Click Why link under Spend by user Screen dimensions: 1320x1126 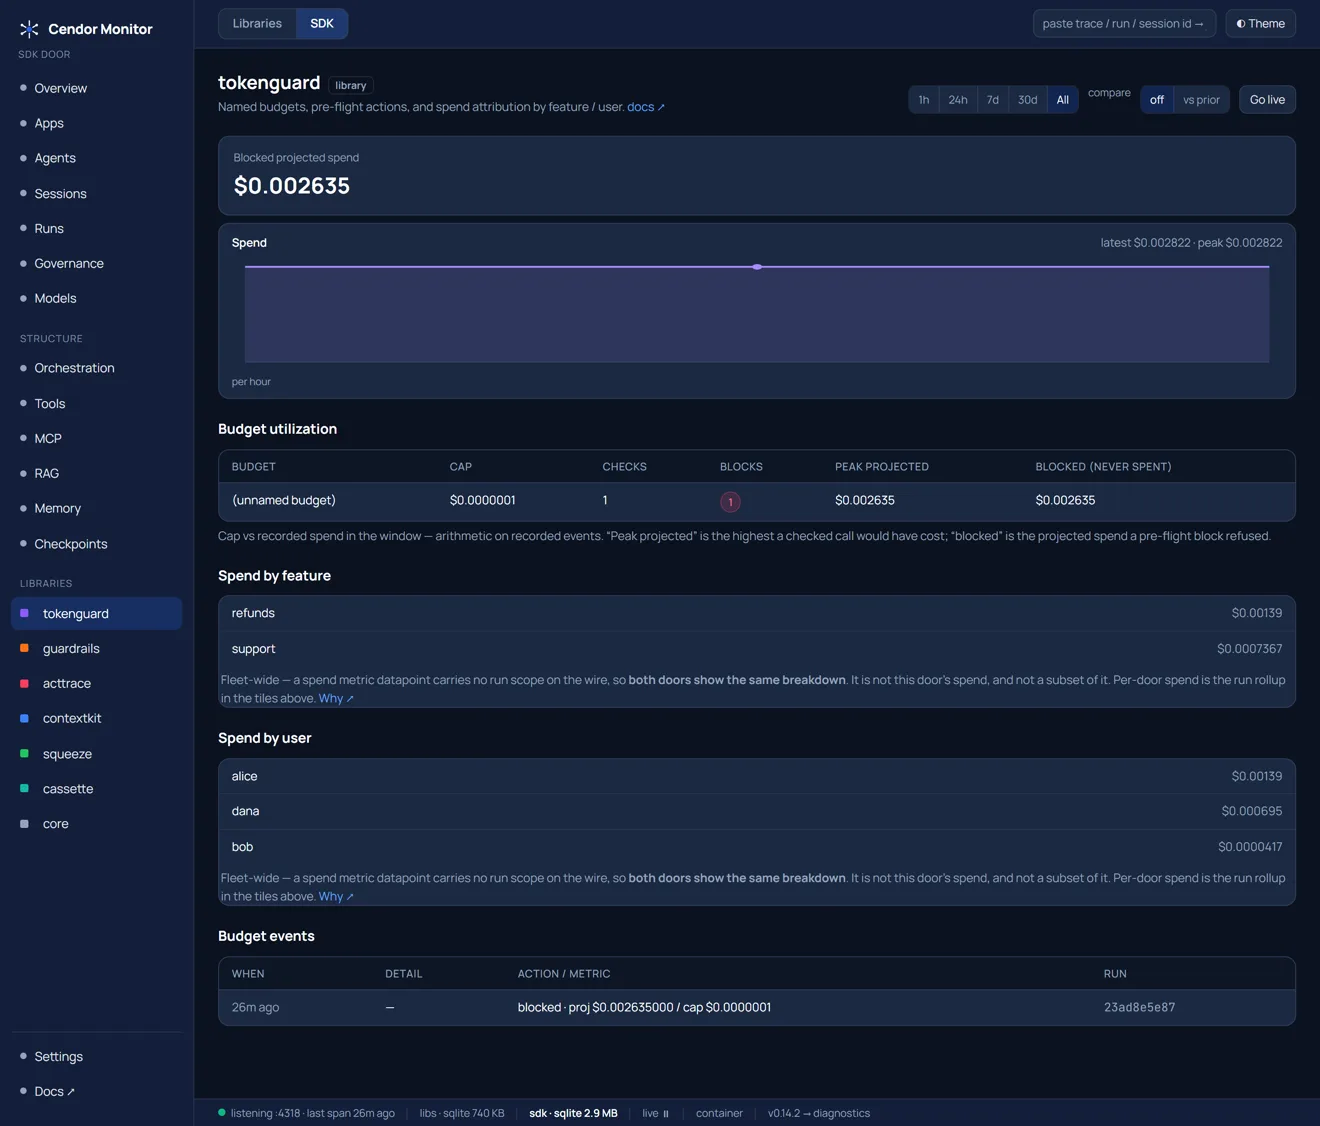click(x=336, y=896)
